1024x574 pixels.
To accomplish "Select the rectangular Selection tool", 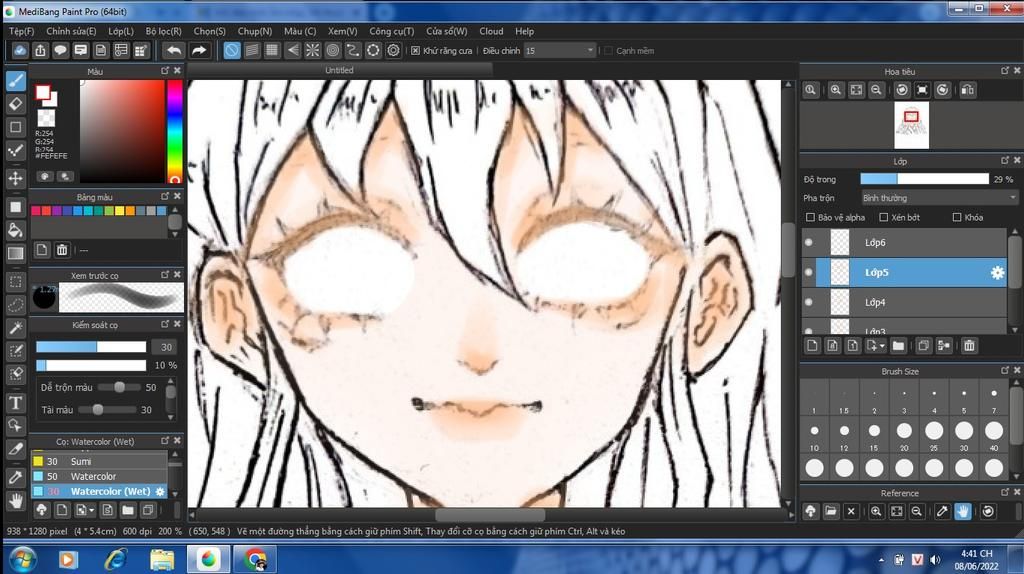I will (16, 282).
